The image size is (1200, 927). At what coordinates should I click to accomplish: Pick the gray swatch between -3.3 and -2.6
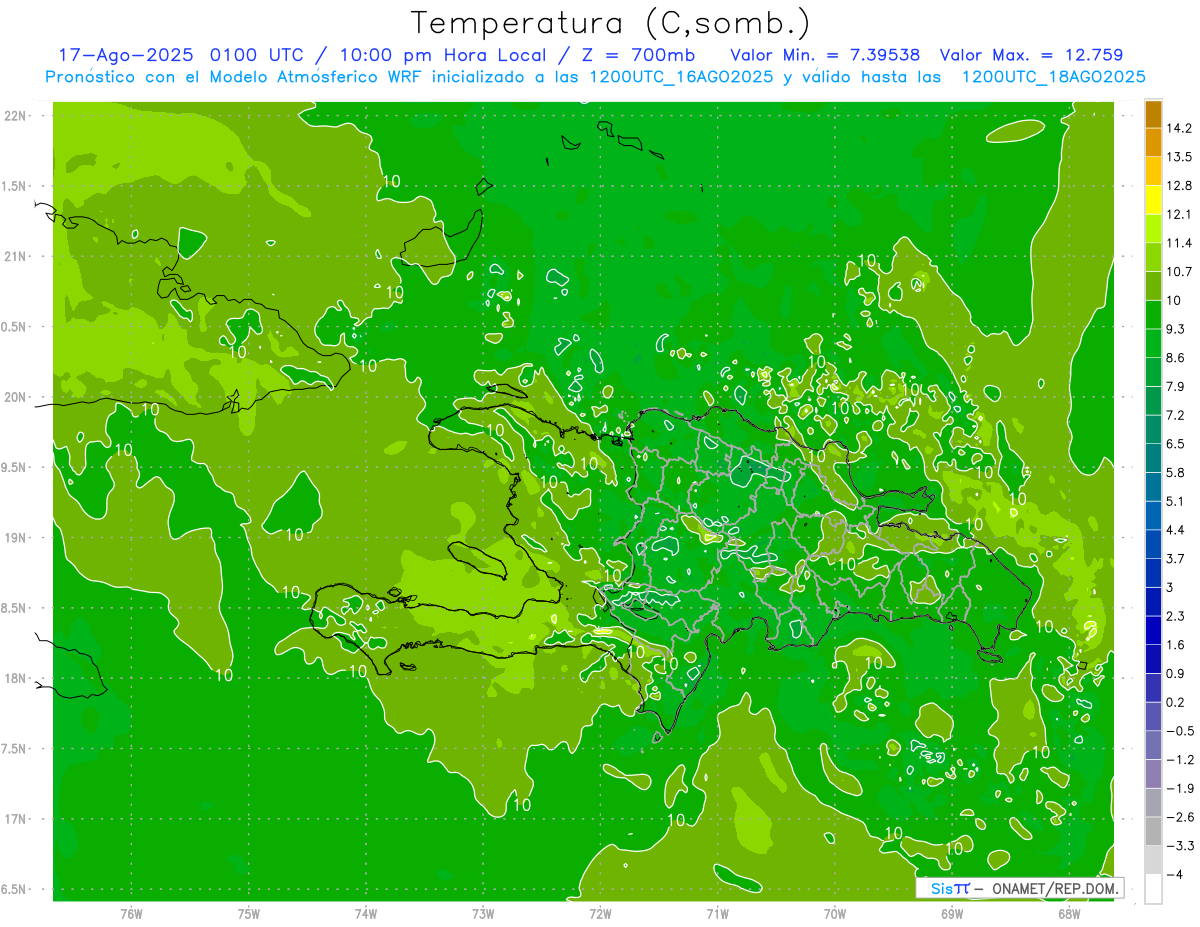[1153, 831]
